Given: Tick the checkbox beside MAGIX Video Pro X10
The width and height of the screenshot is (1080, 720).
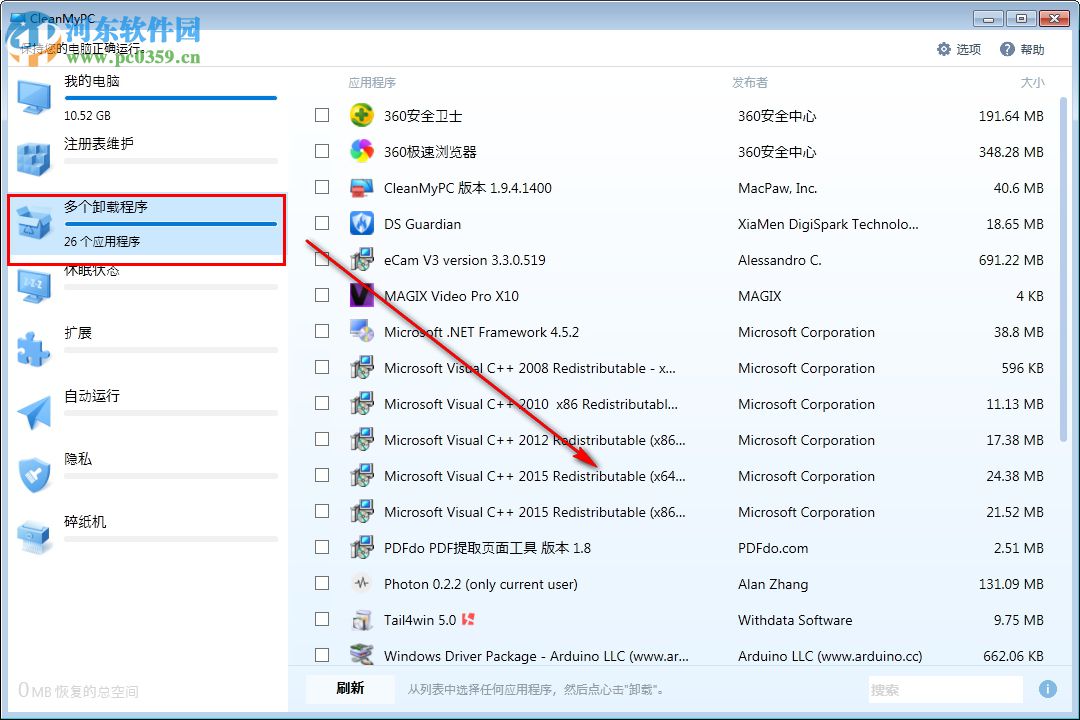Looking at the screenshot, I should pyautogui.click(x=321, y=295).
